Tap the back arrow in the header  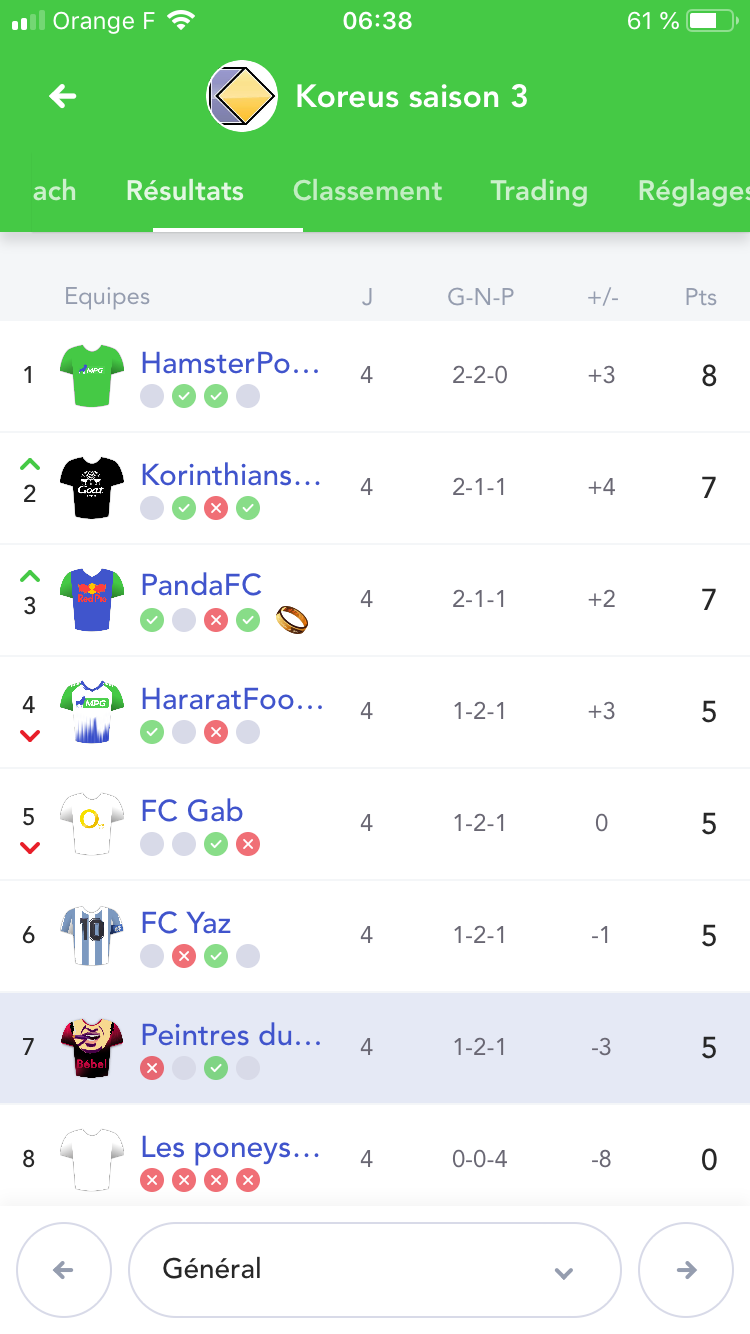click(x=63, y=96)
